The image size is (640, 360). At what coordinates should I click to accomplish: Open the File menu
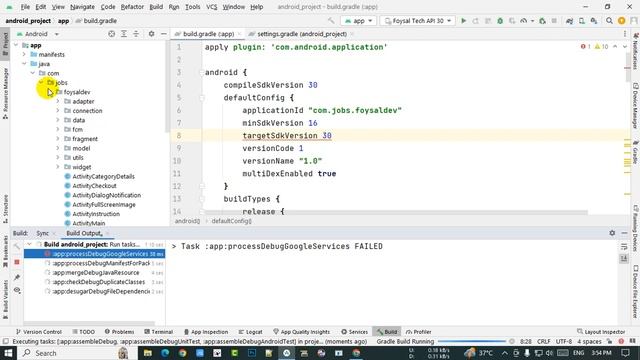(25, 7)
